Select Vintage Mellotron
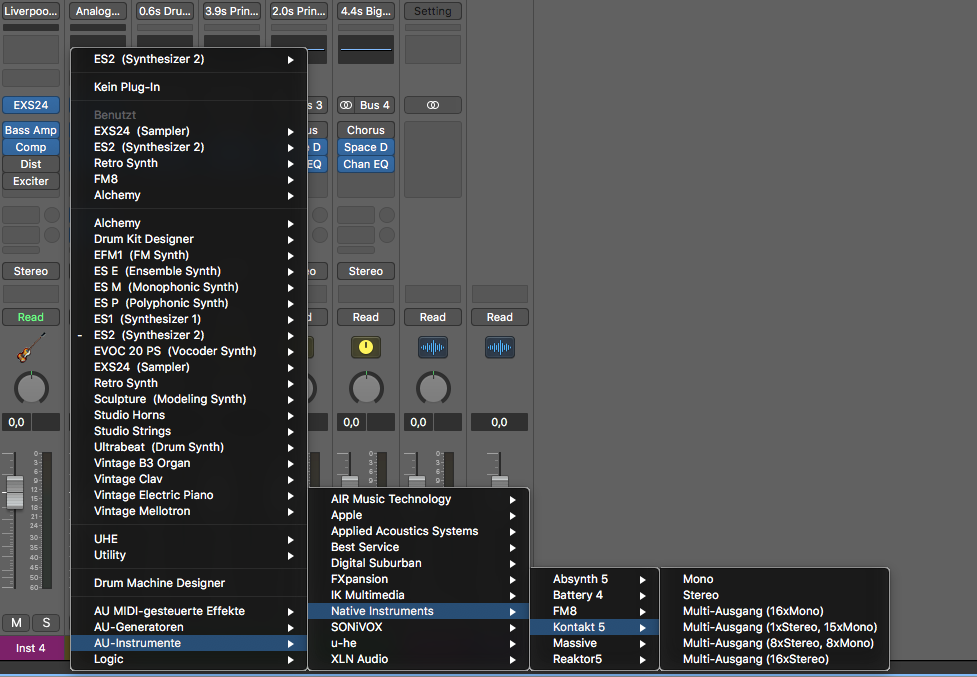Viewport: 977px width, 677px height. [189, 511]
